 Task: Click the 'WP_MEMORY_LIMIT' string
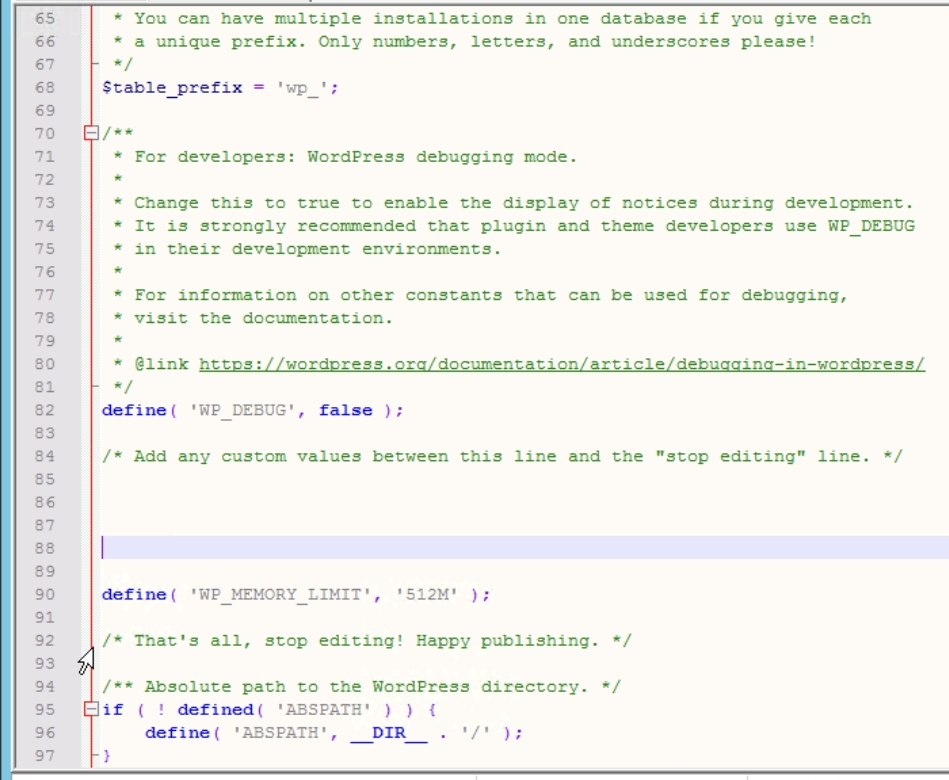280,595
